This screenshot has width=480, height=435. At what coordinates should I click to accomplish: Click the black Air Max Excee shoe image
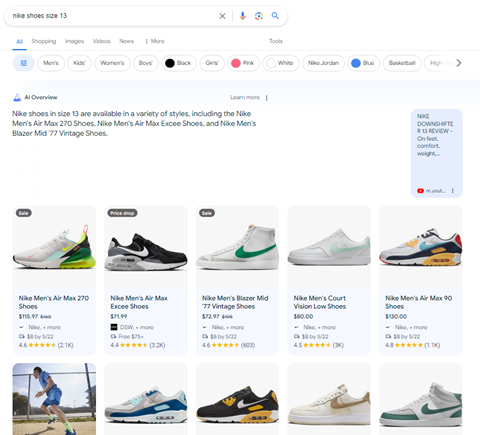point(146,247)
